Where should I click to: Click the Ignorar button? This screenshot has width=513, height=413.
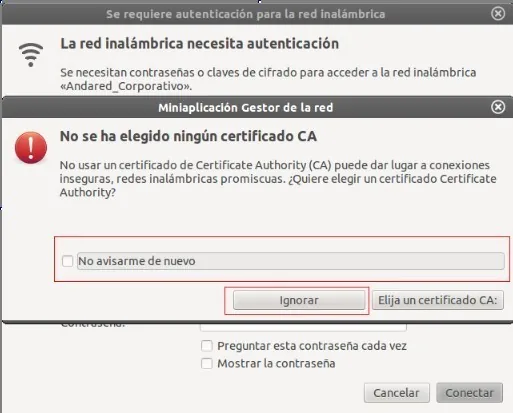[x=299, y=300]
